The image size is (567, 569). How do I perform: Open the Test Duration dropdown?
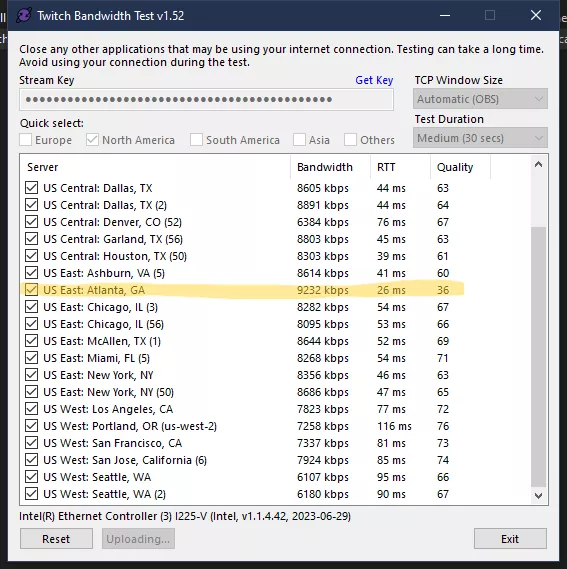480,138
